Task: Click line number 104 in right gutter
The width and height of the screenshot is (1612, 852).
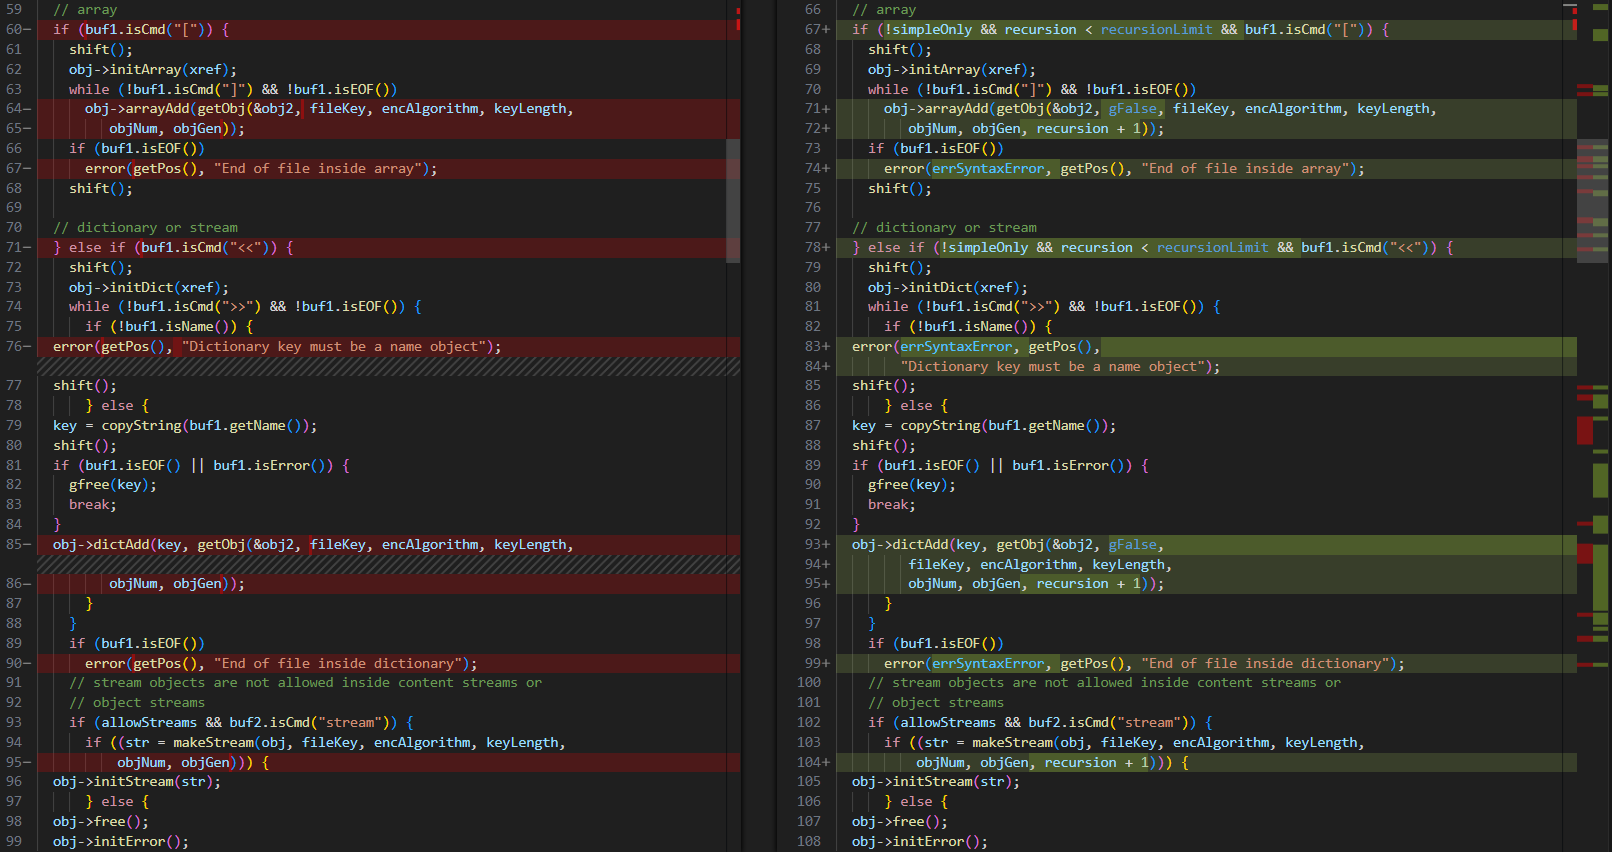Action: [x=809, y=763]
